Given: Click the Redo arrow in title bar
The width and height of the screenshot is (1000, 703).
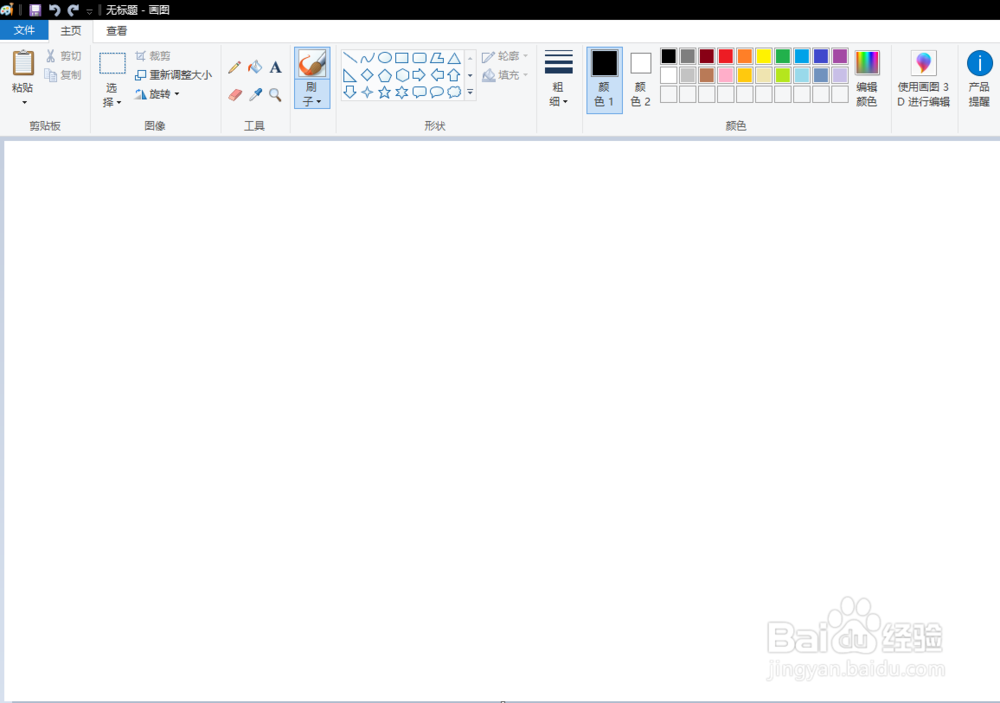Looking at the screenshot, I should point(73,10).
